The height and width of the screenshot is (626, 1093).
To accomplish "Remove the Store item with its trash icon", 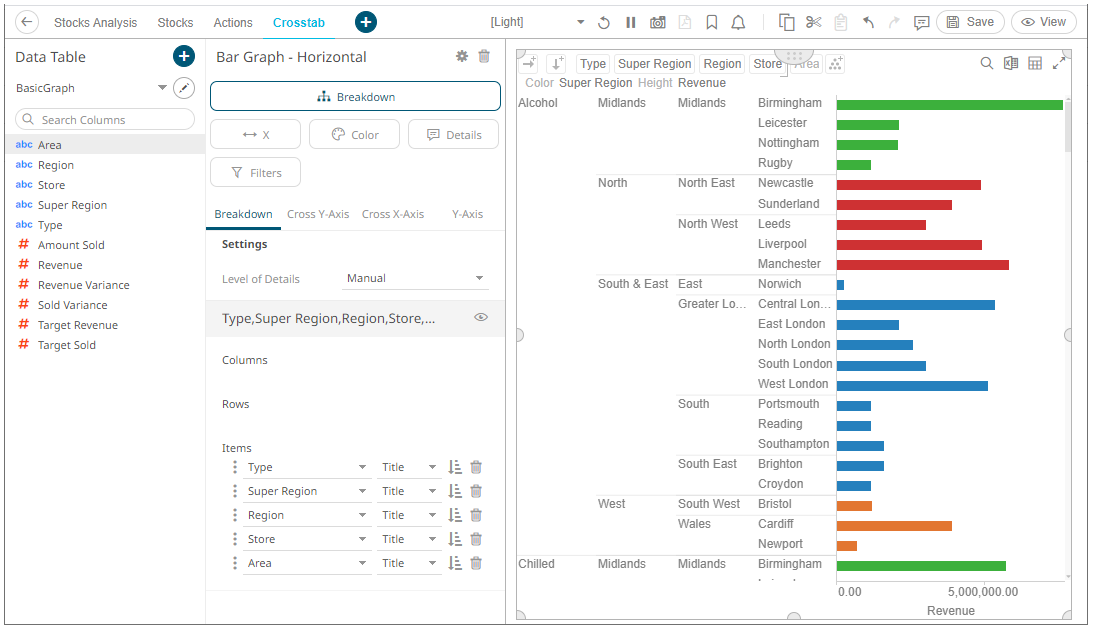I will point(476,538).
